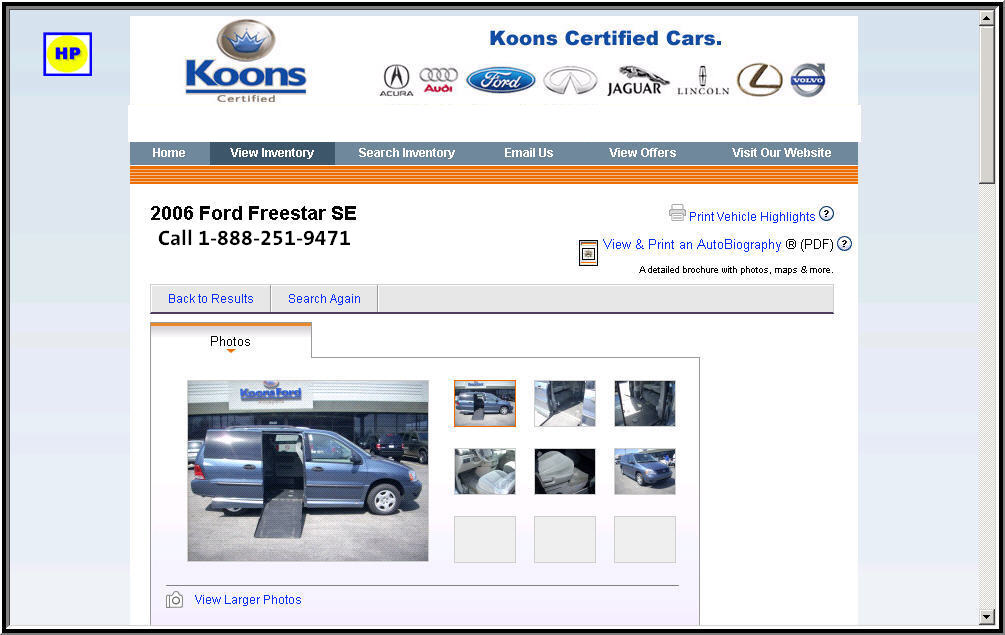Click the AutoBiography PDF brochure icon
The image size is (1005, 635).
588,252
